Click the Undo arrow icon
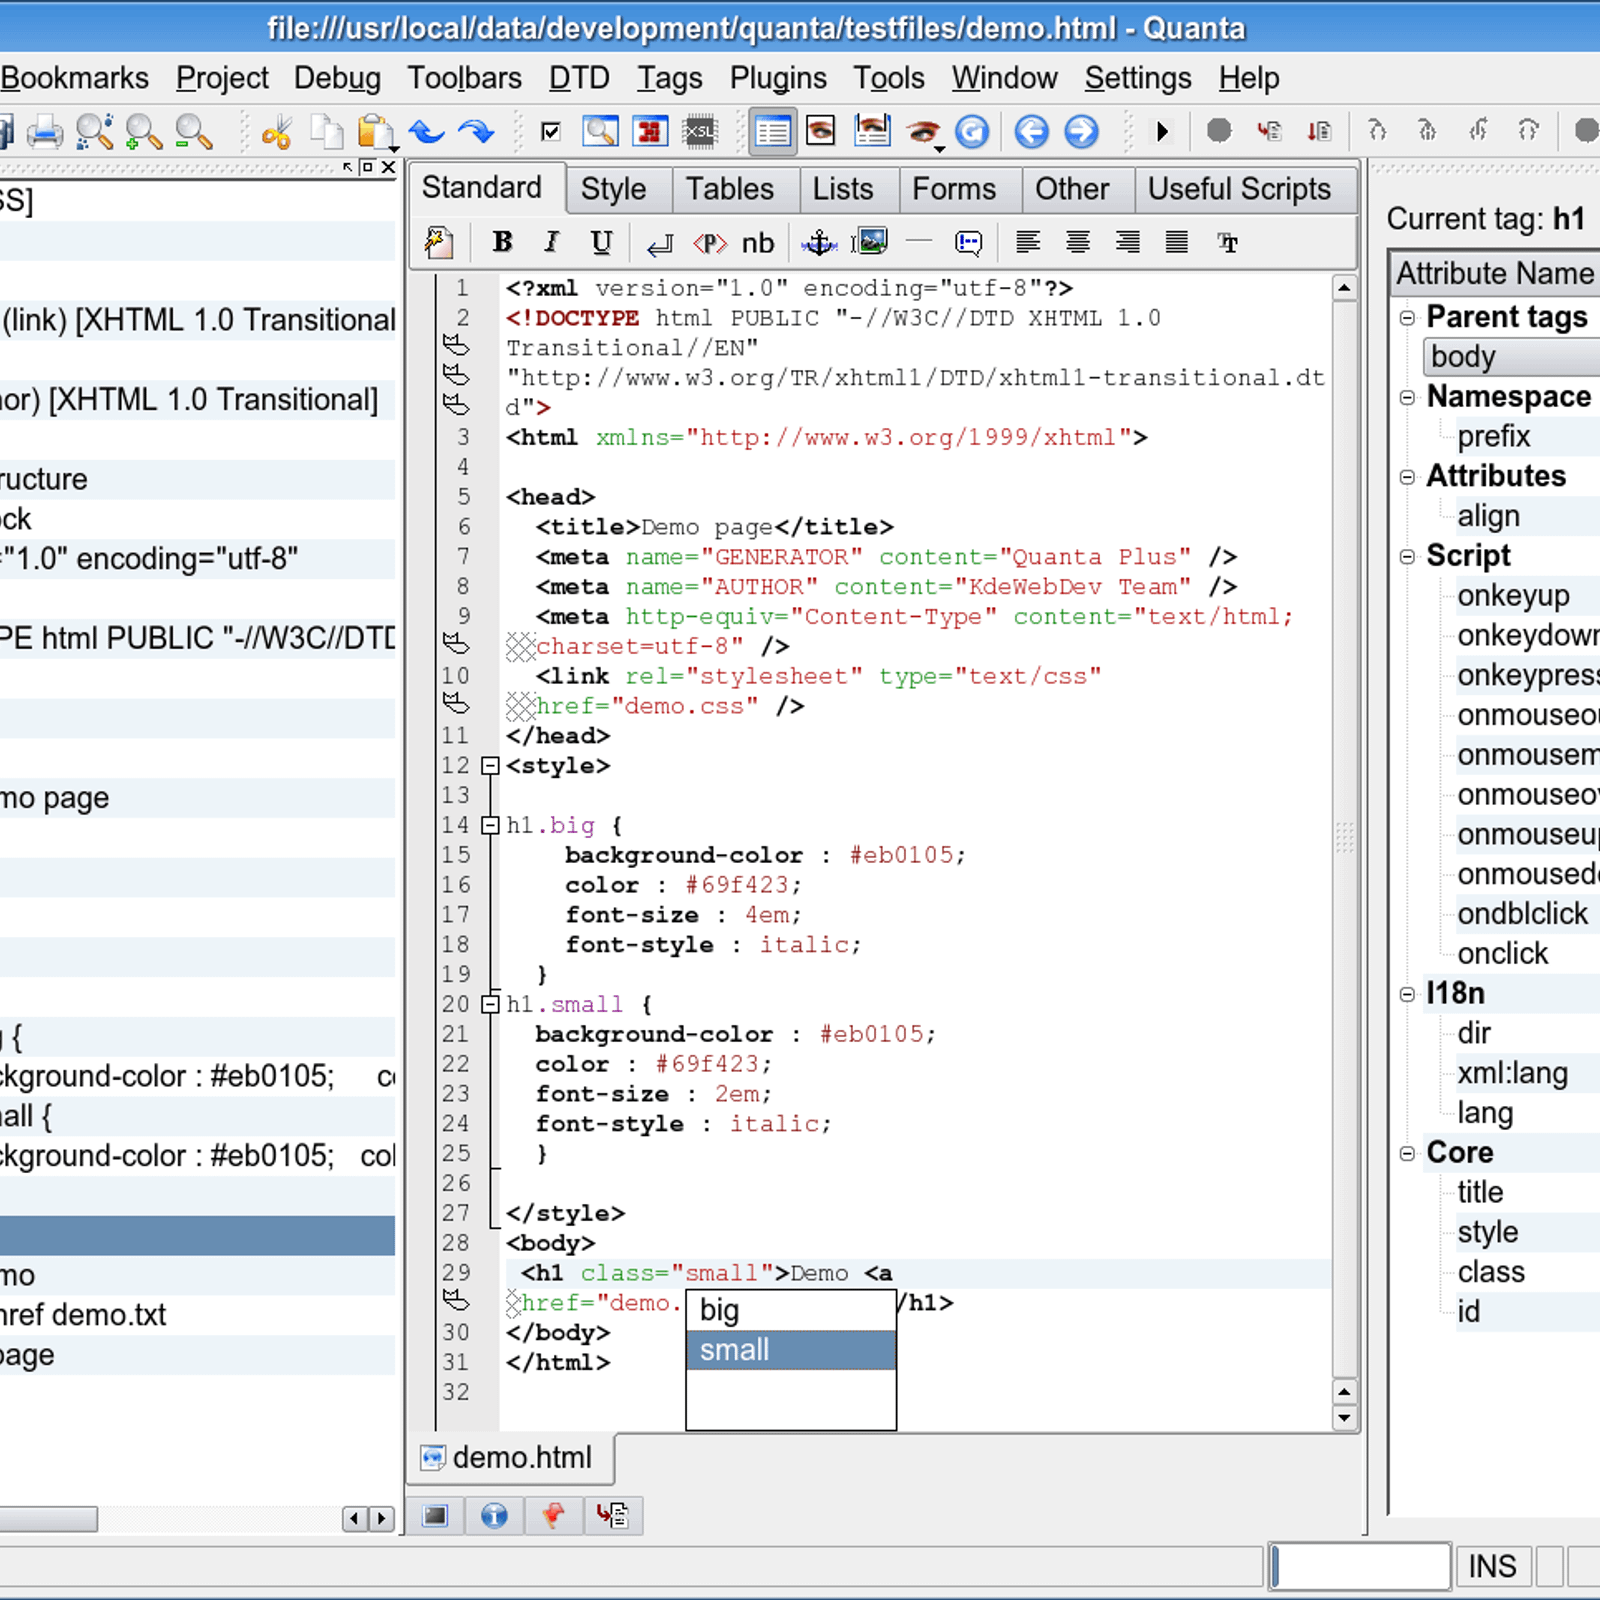This screenshot has height=1600, width=1600. pyautogui.click(x=427, y=131)
